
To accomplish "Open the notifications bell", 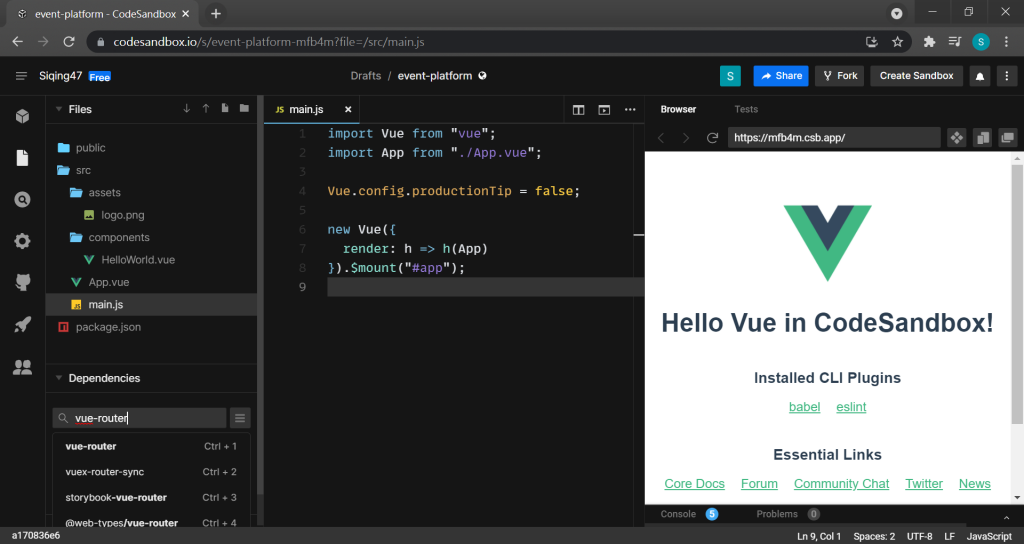I will click(x=980, y=76).
